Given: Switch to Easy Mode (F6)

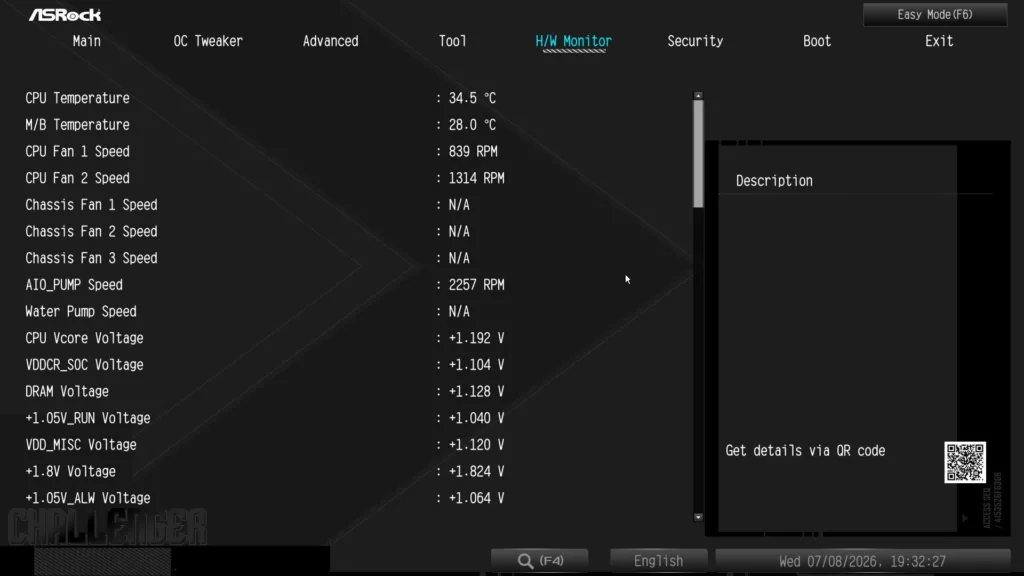Looking at the screenshot, I should point(935,14).
